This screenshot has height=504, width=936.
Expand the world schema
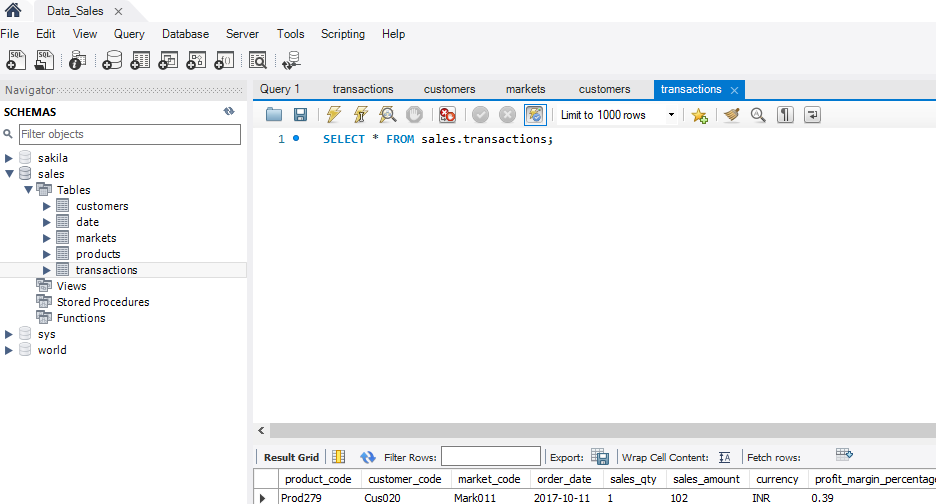[x=8, y=351]
